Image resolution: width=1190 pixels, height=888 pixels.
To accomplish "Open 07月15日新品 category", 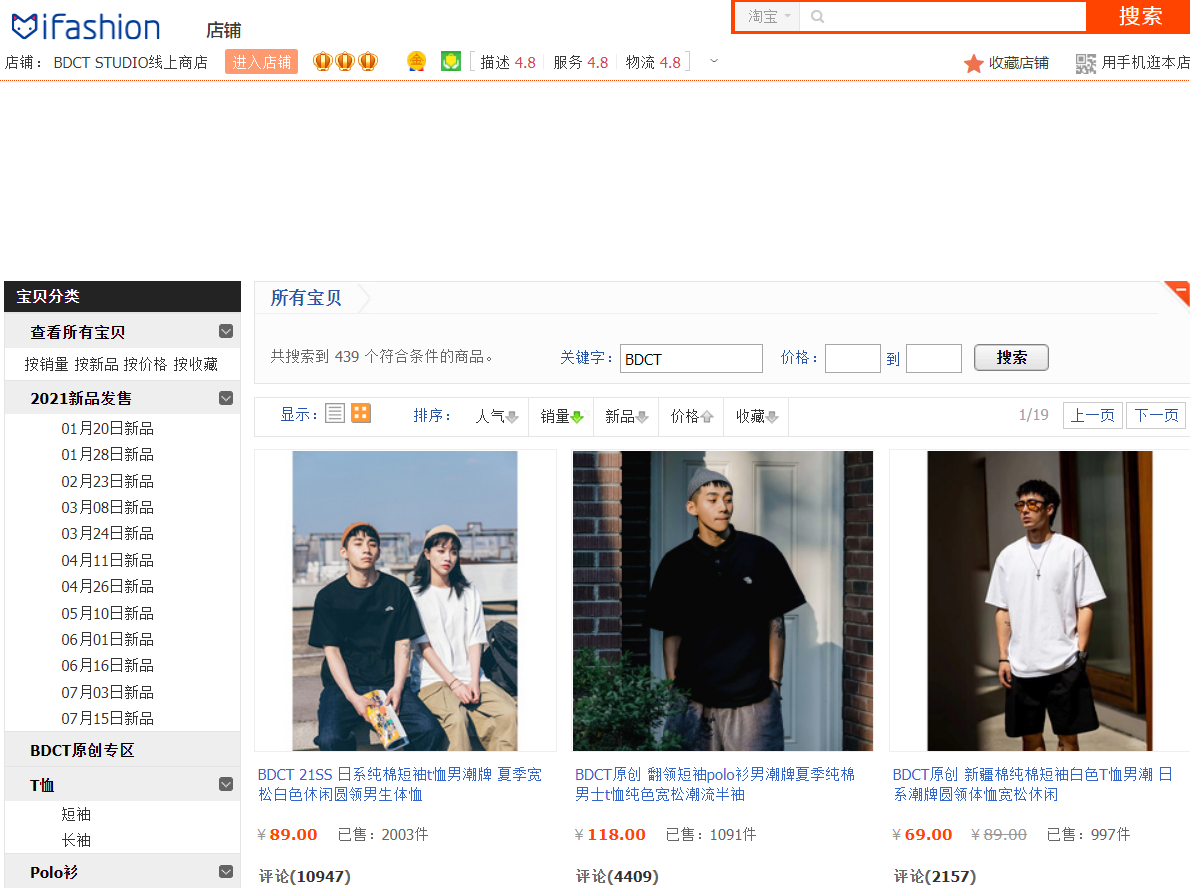I will click(107, 718).
